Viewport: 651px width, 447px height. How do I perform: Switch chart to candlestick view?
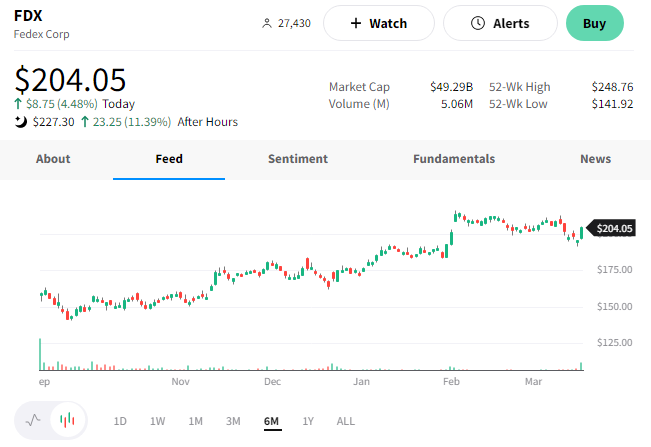(x=67, y=421)
